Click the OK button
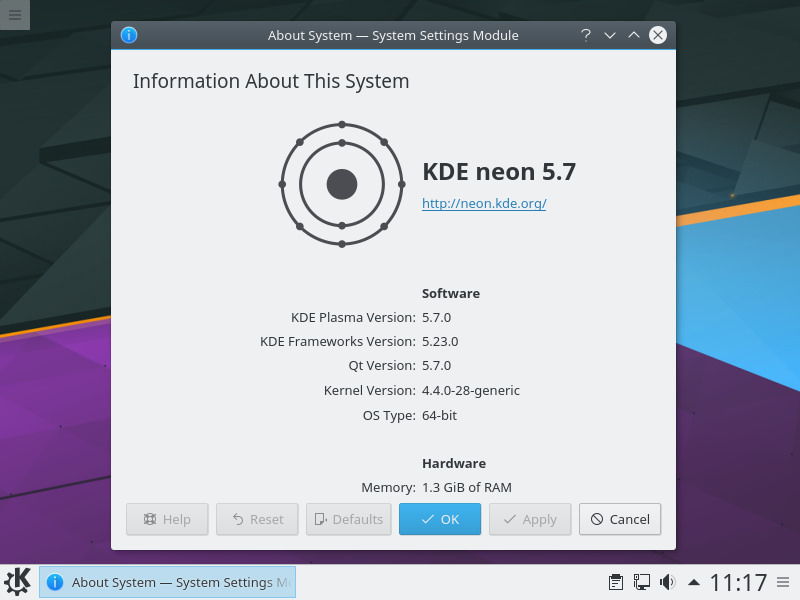The height and width of the screenshot is (600, 800). point(440,519)
